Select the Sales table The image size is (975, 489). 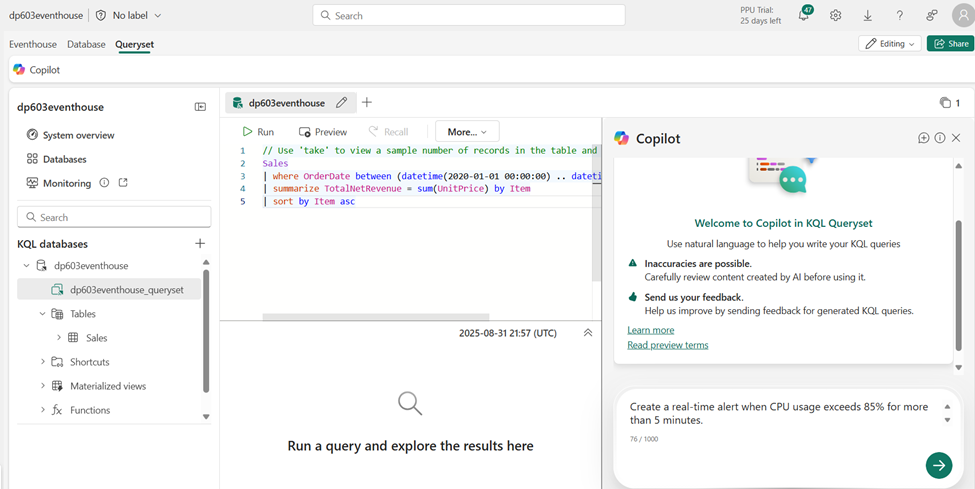tap(96, 338)
